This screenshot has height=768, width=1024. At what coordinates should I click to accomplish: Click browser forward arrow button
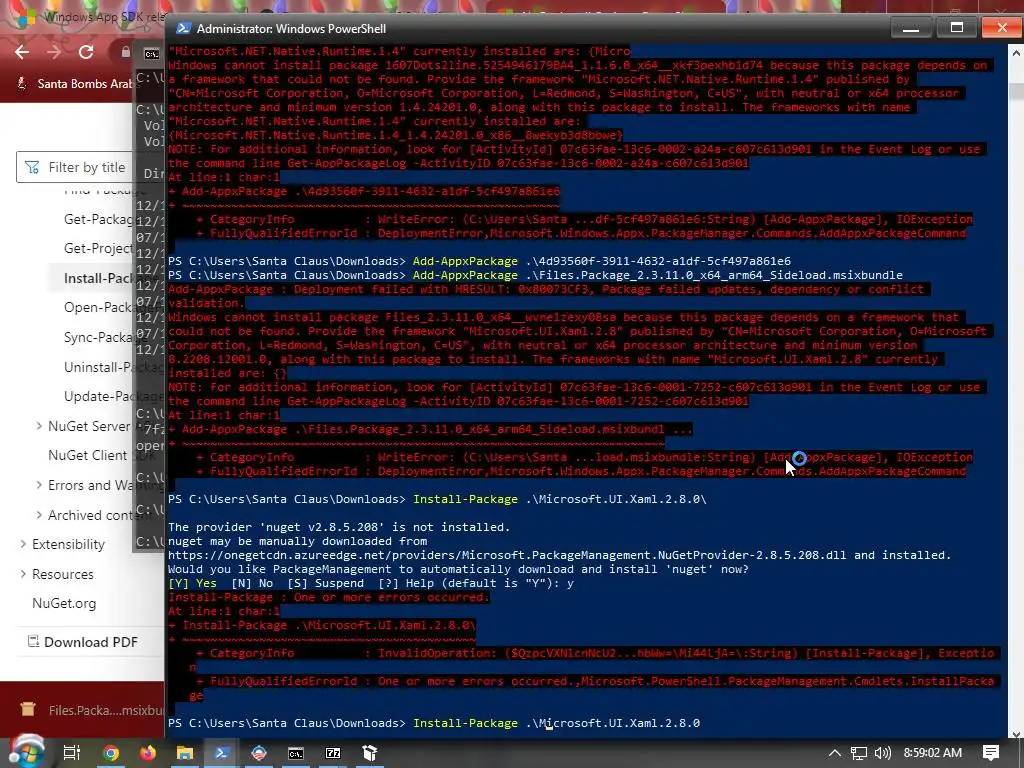coord(54,52)
